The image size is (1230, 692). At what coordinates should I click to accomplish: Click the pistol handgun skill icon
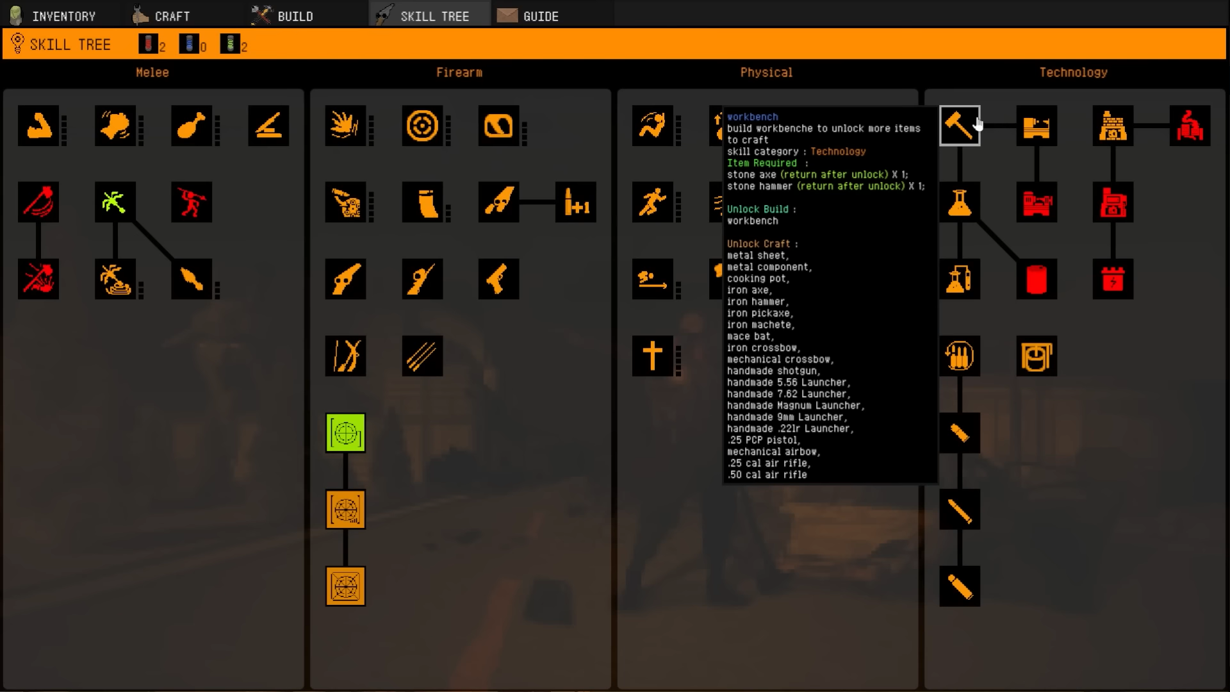coord(498,279)
